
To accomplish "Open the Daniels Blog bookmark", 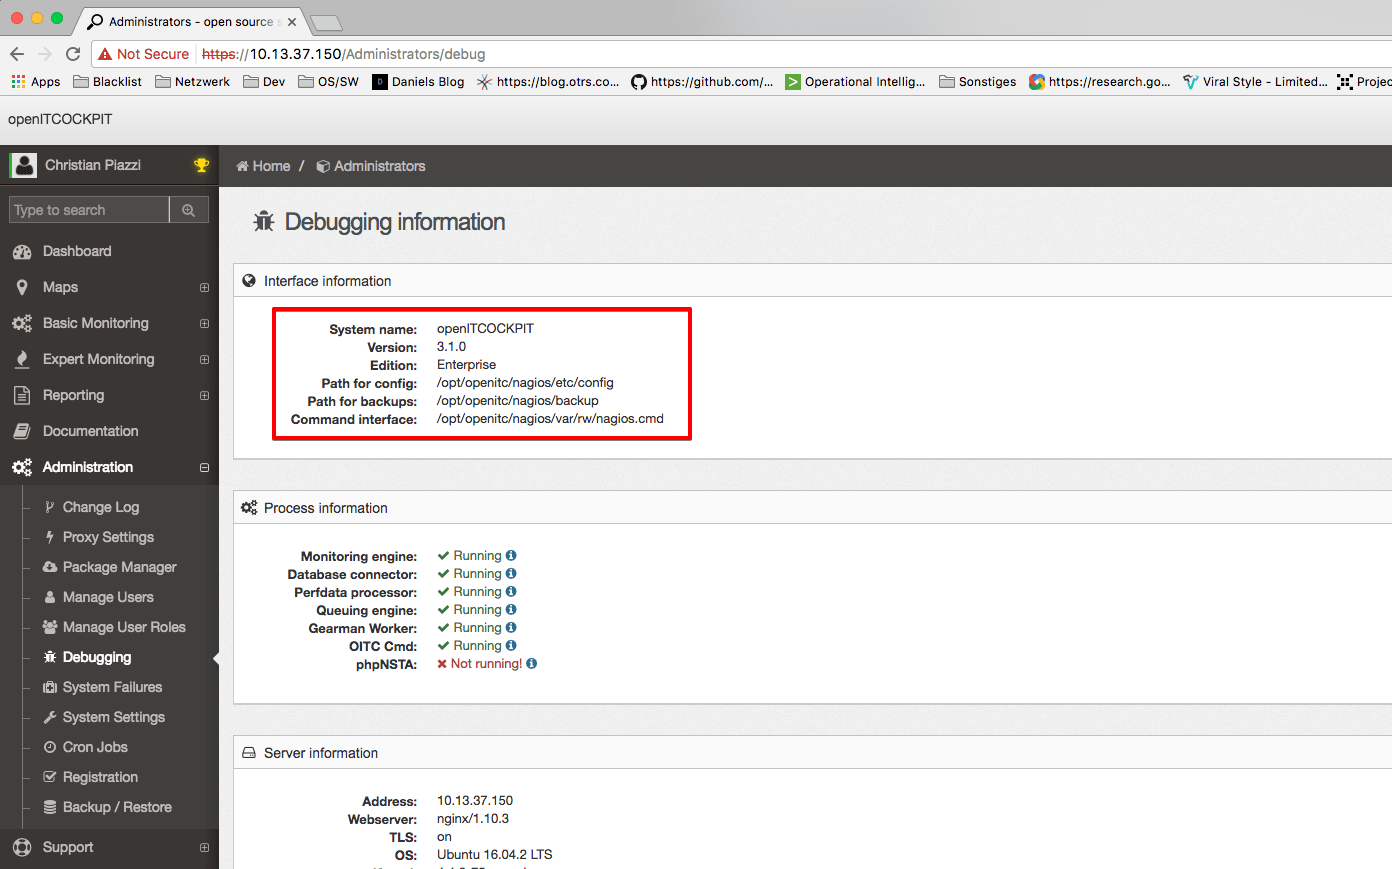I will (x=418, y=82).
